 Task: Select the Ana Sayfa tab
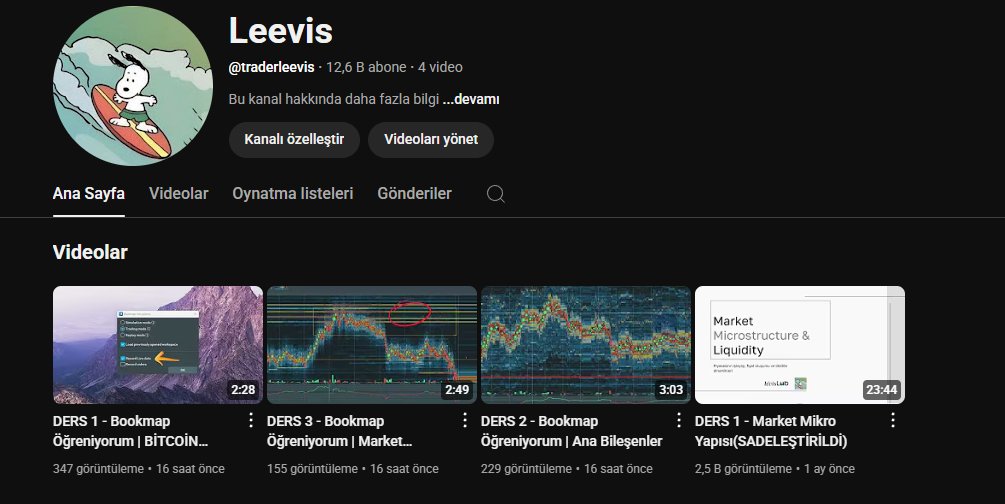[88, 194]
